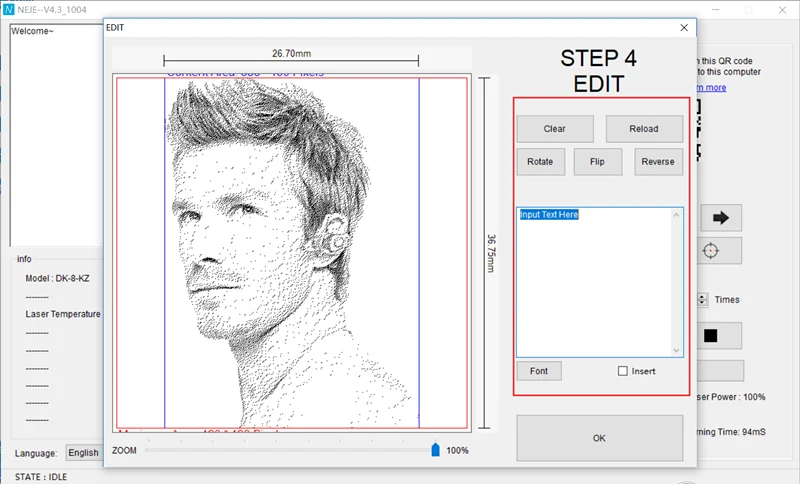The width and height of the screenshot is (800, 484).
Task: Click the Welcome~ log text area
Action: 57,135
